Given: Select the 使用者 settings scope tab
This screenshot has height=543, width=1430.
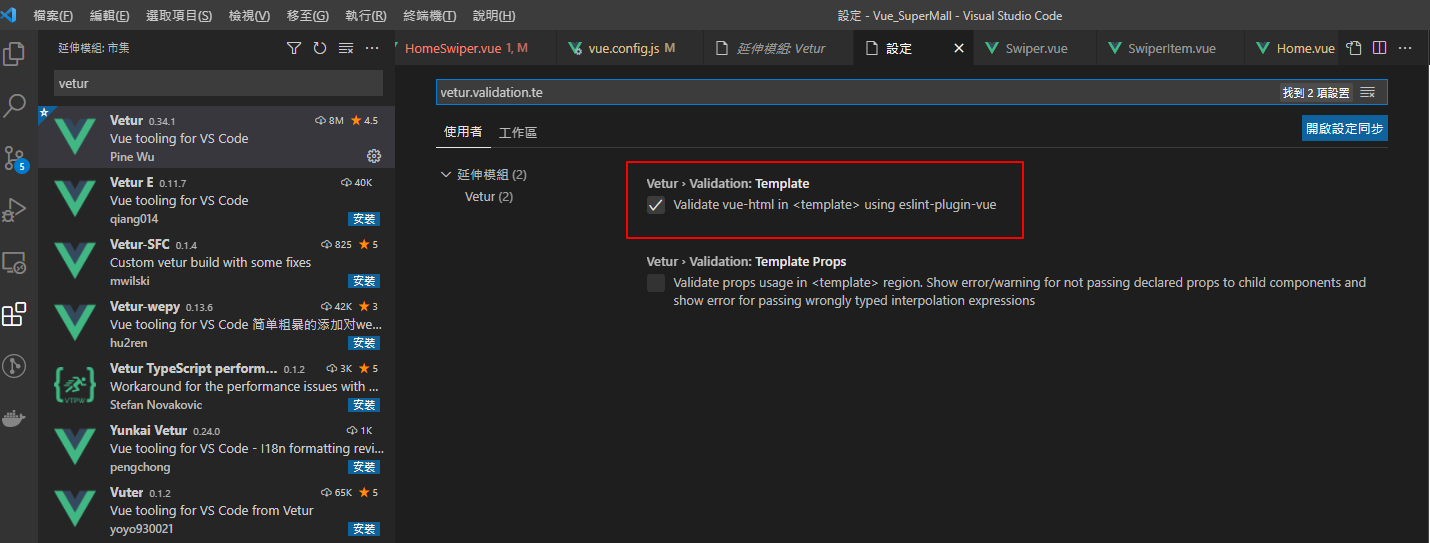Looking at the screenshot, I should pyautogui.click(x=463, y=132).
